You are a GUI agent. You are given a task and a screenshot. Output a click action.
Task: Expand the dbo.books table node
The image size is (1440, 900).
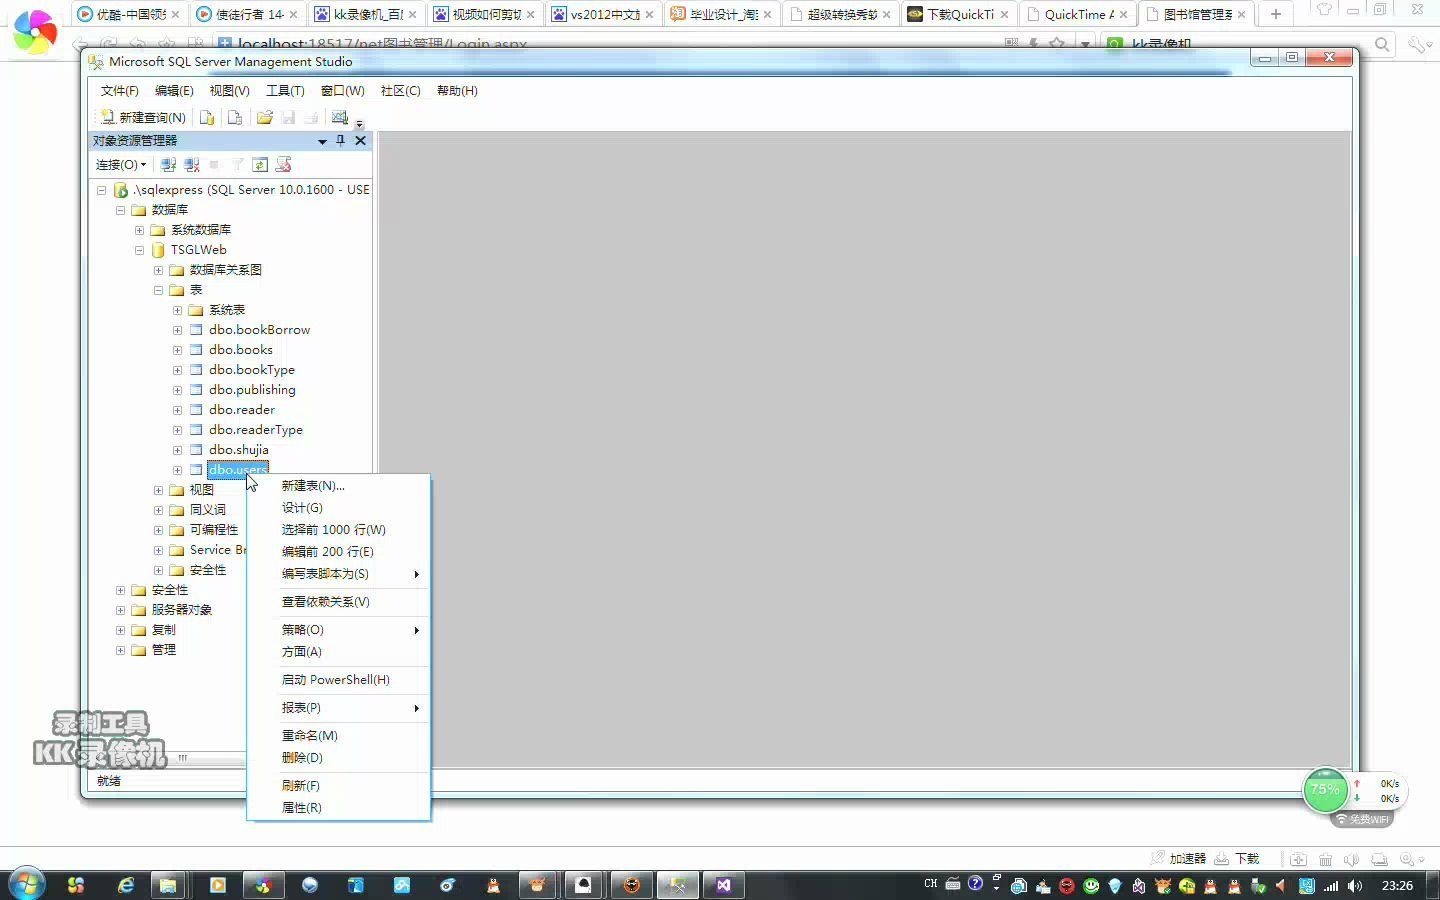point(177,350)
